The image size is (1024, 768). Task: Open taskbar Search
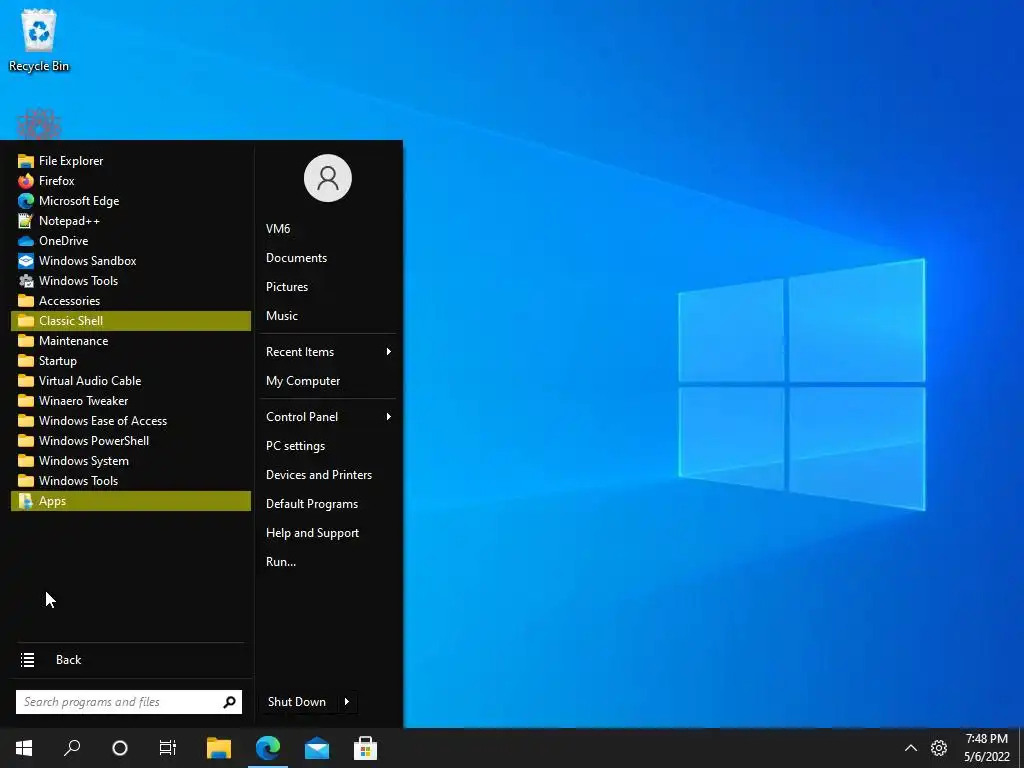click(x=72, y=748)
